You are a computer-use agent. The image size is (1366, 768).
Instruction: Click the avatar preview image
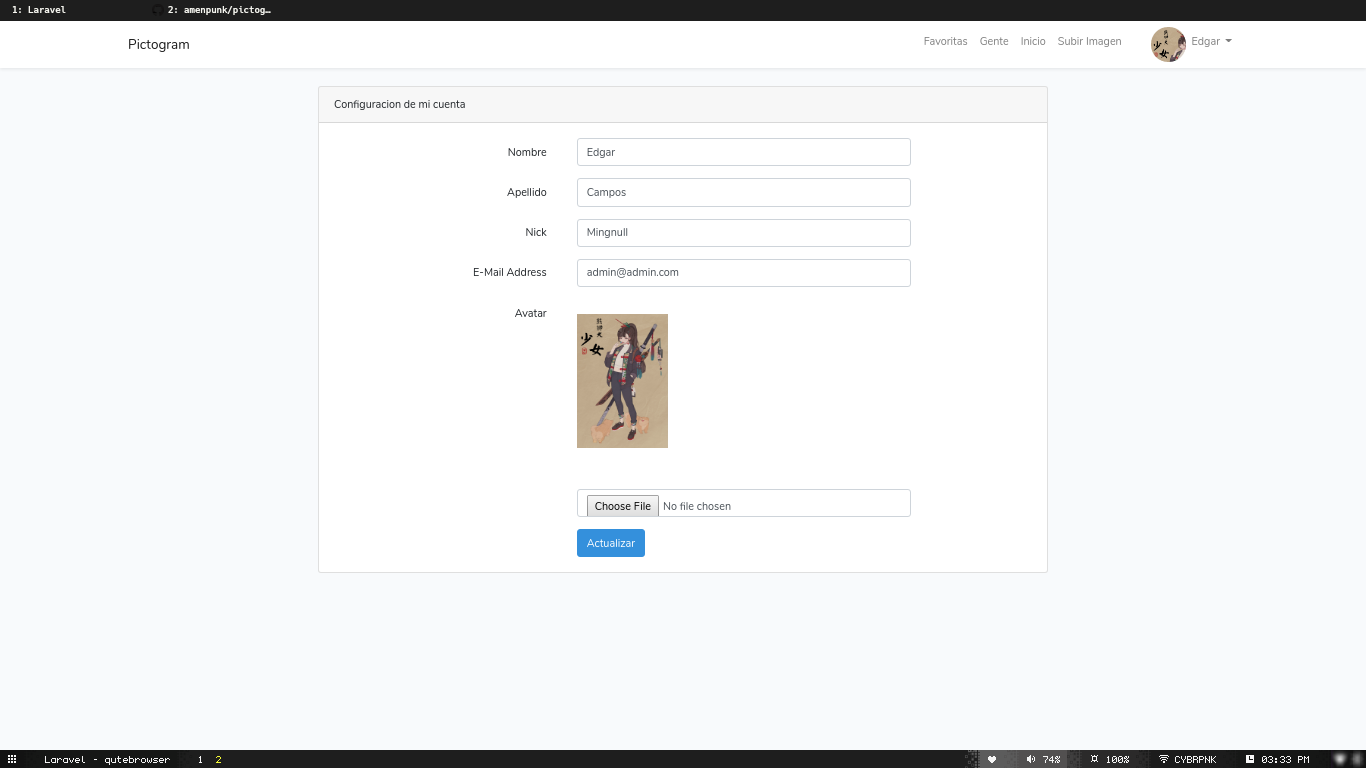[x=622, y=381]
